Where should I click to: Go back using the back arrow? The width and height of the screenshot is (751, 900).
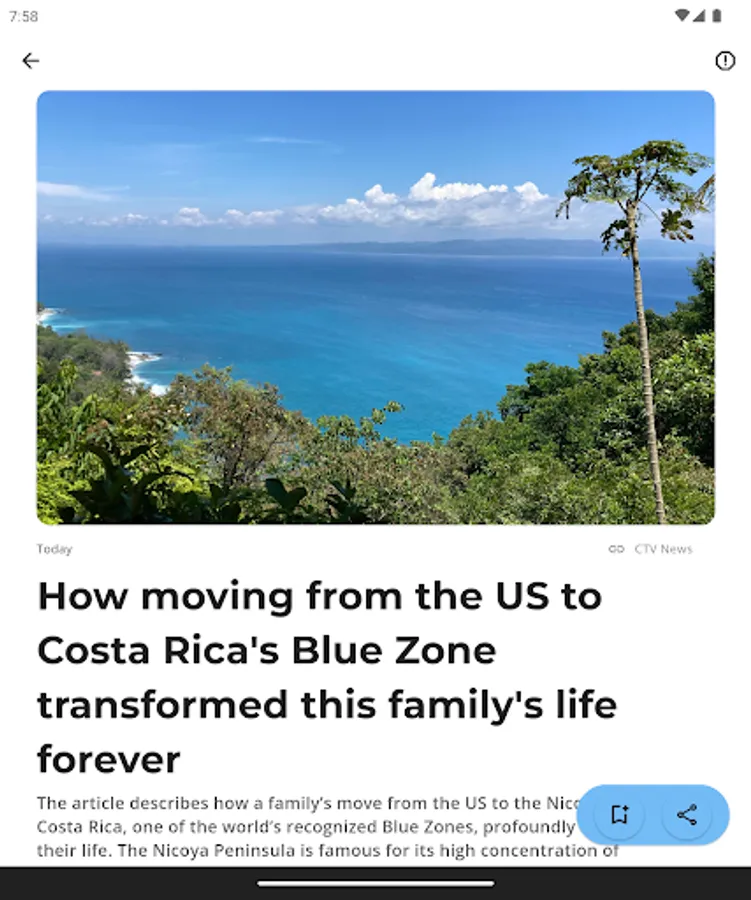tap(29, 60)
